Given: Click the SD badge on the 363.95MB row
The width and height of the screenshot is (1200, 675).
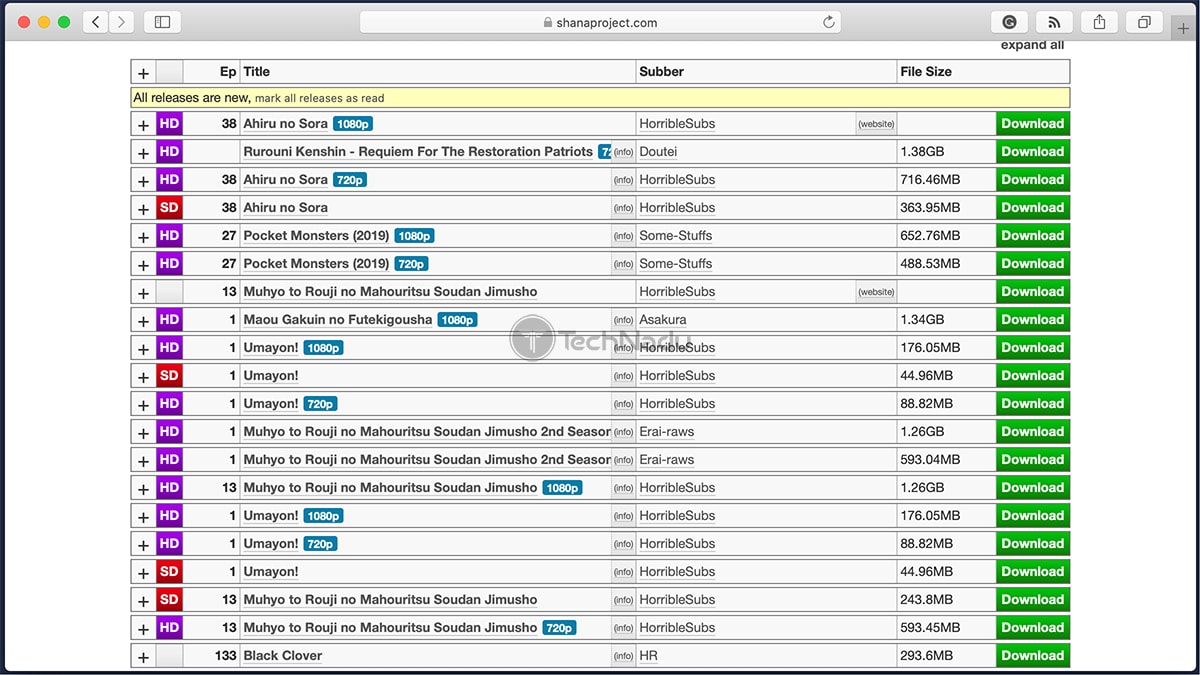Looking at the screenshot, I should click(169, 208).
